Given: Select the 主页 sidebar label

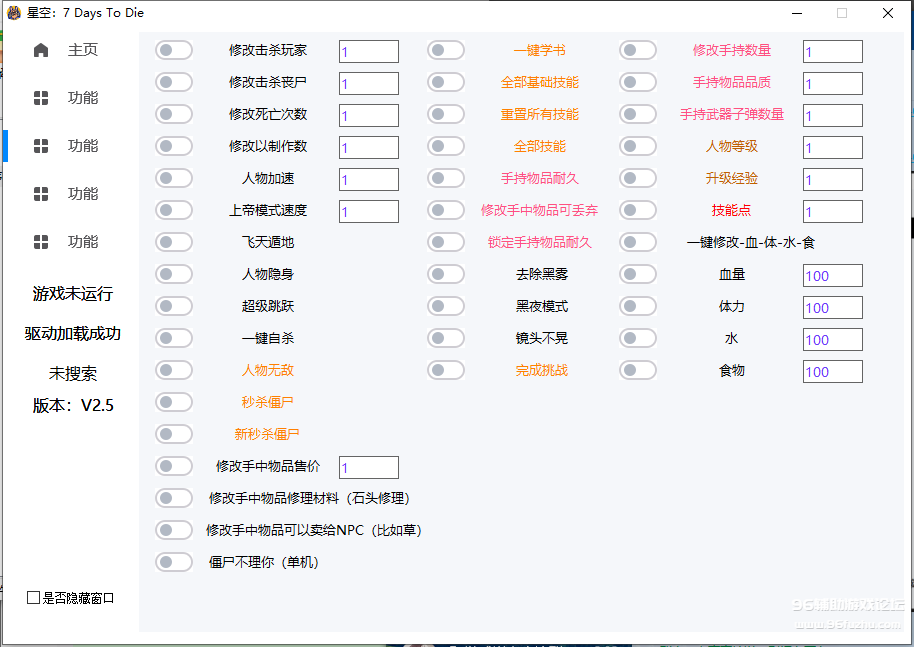Looking at the screenshot, I should point(83,50).
